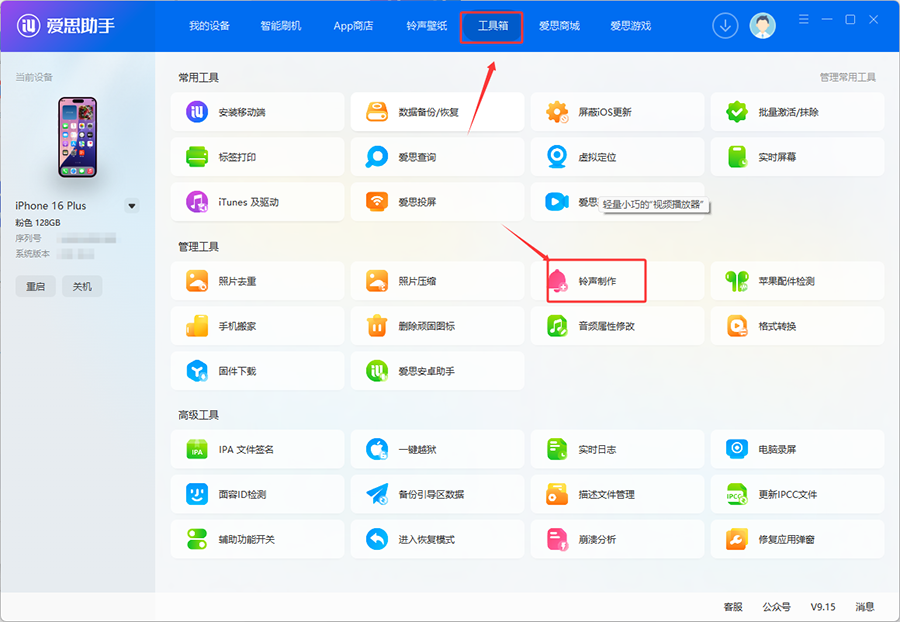Image resolution: width=900 pixels, height=622 pixels.
Task: Select the 工具箱 tab
Action: [x=492, y=26]
